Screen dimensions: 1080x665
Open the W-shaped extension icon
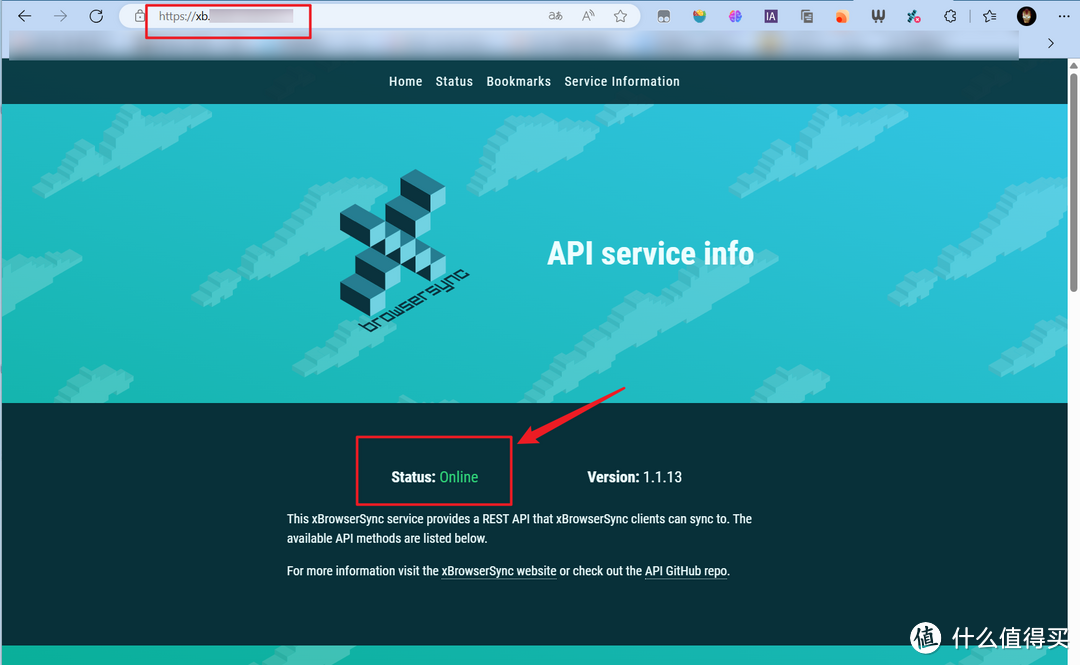878,17
